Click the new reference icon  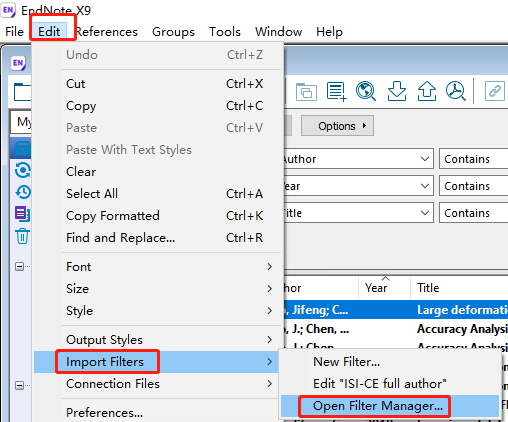(336, 91)
